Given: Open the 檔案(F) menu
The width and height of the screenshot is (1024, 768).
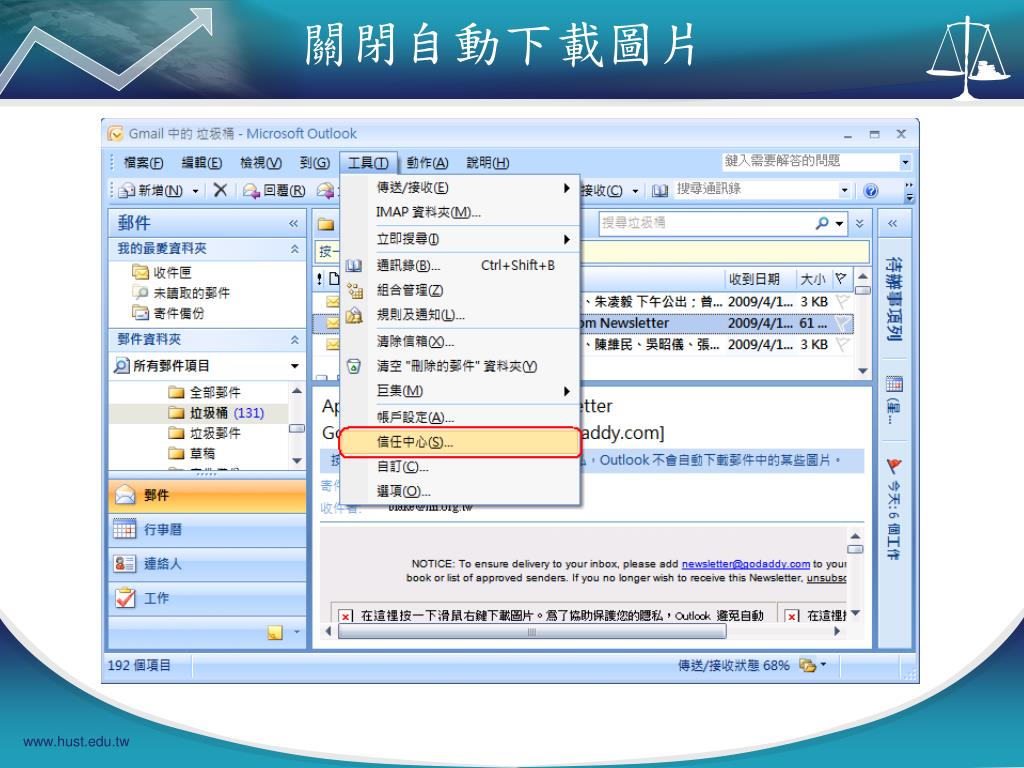Looking at the screenshot, I should 143,163.
